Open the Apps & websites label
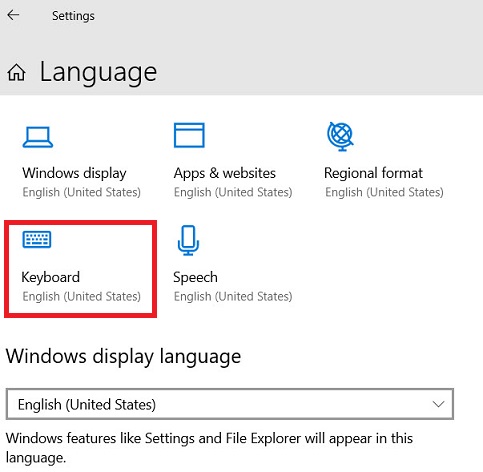This screenshot has height=472, width=483. (x=225, y=173)
